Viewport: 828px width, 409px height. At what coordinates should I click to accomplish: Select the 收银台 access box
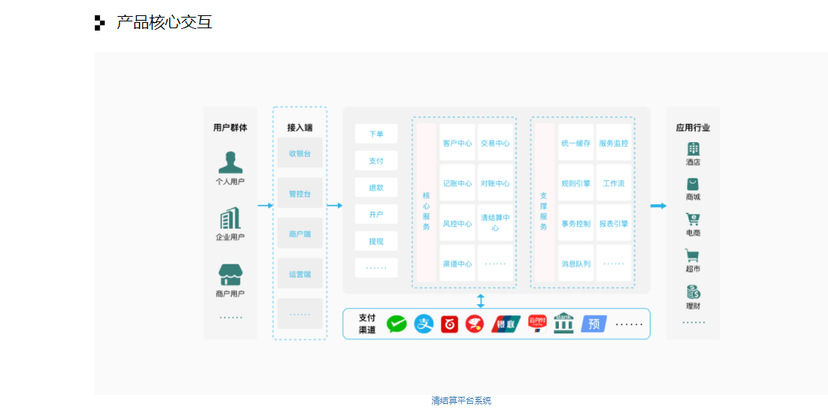pyautogui.click(x=300, y=153)
